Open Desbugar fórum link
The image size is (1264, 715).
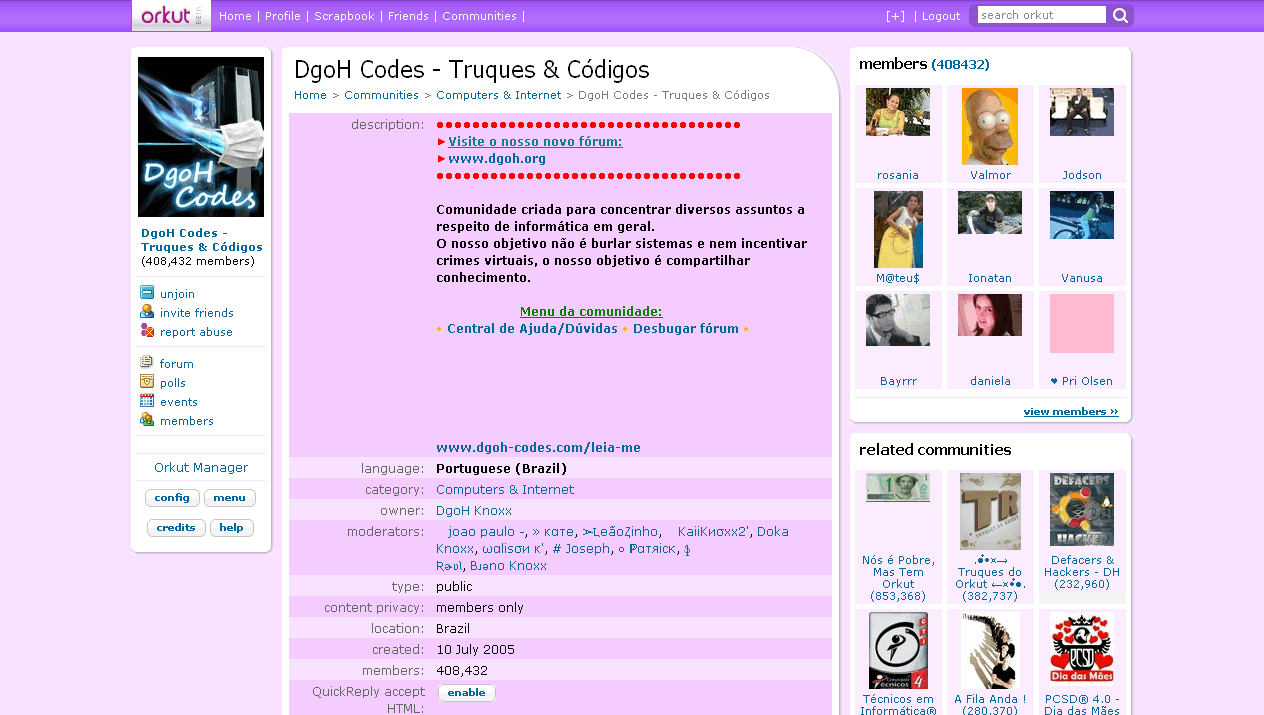click(686, 328)
